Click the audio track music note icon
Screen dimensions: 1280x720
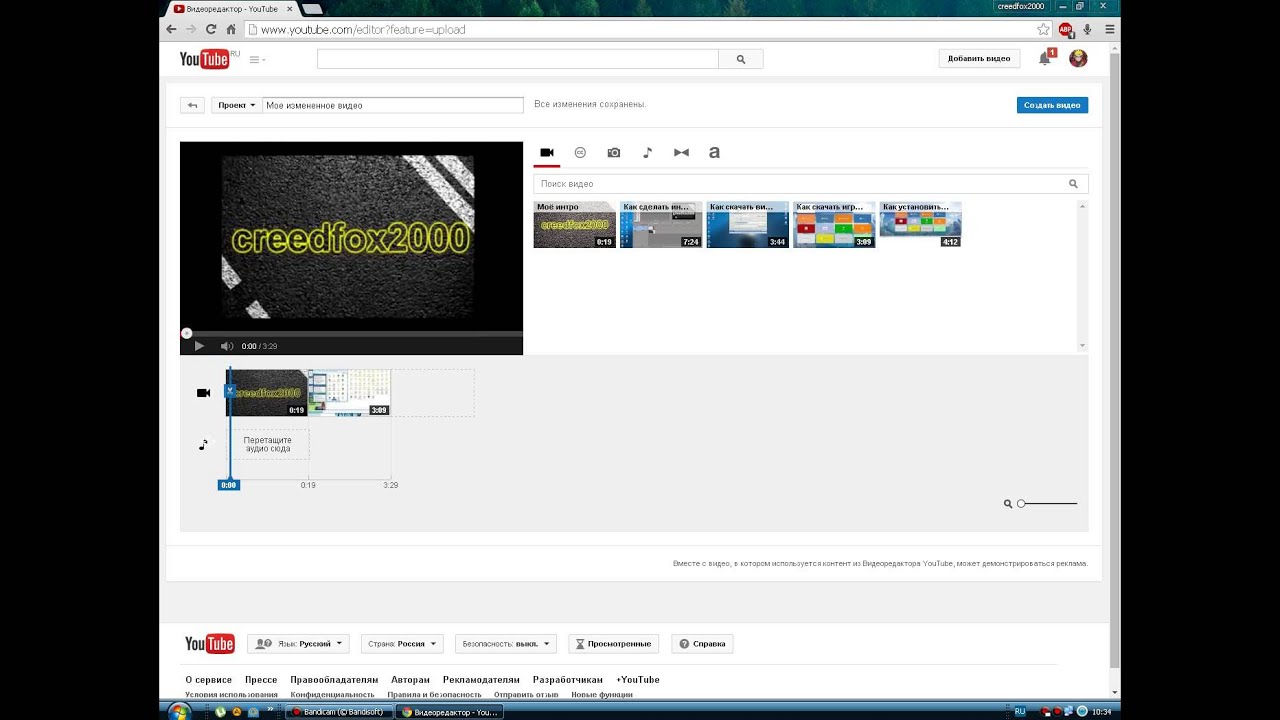[203, 445]
